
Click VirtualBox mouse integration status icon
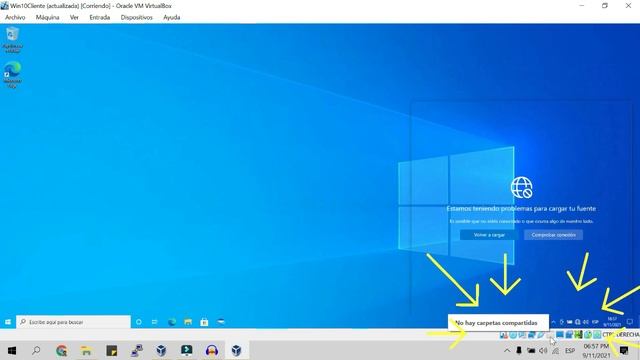point(588,335)
